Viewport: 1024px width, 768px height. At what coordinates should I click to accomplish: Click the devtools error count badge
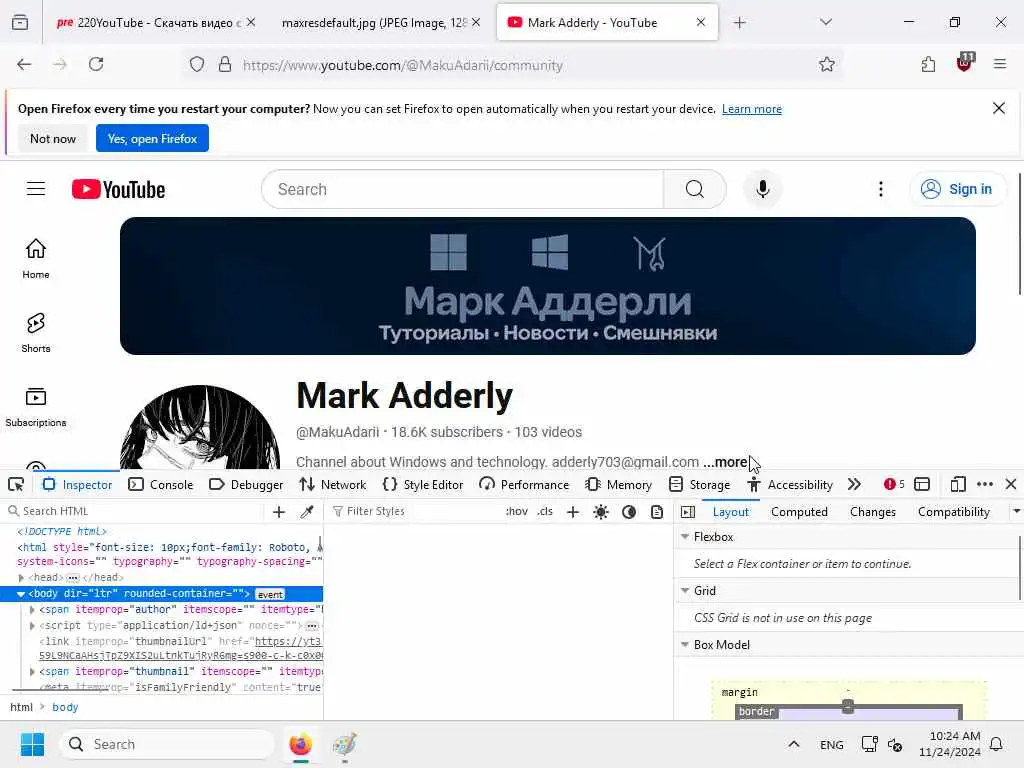click(894, 484)
